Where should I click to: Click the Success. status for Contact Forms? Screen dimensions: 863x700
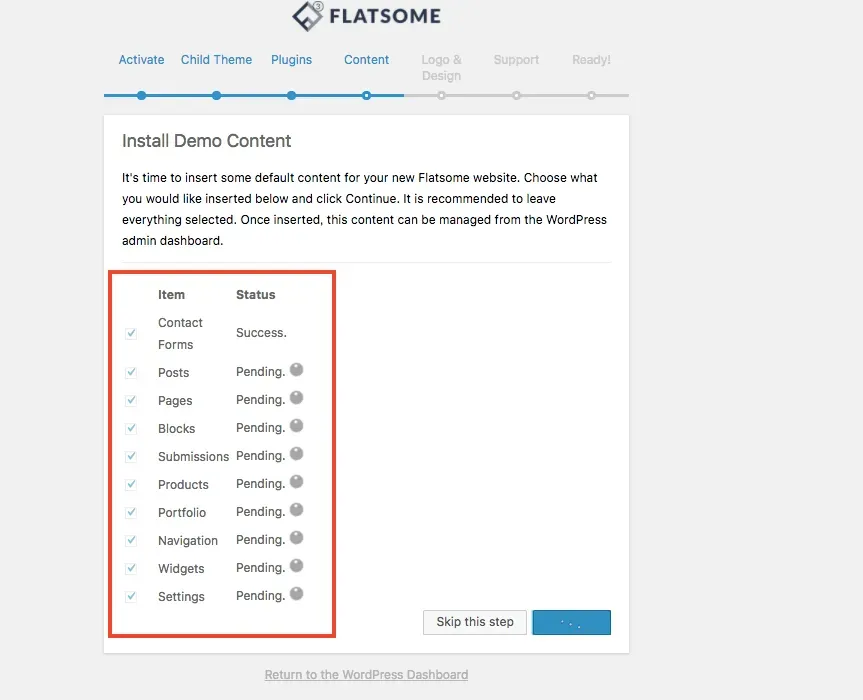click(261, 333)
